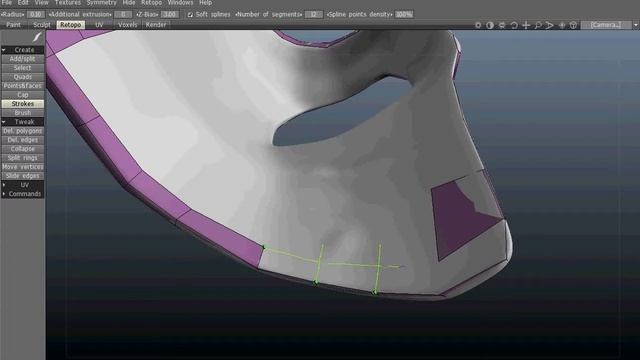Click the Number of segments value field
The image size is (640, 360).
tap(313, 14)
